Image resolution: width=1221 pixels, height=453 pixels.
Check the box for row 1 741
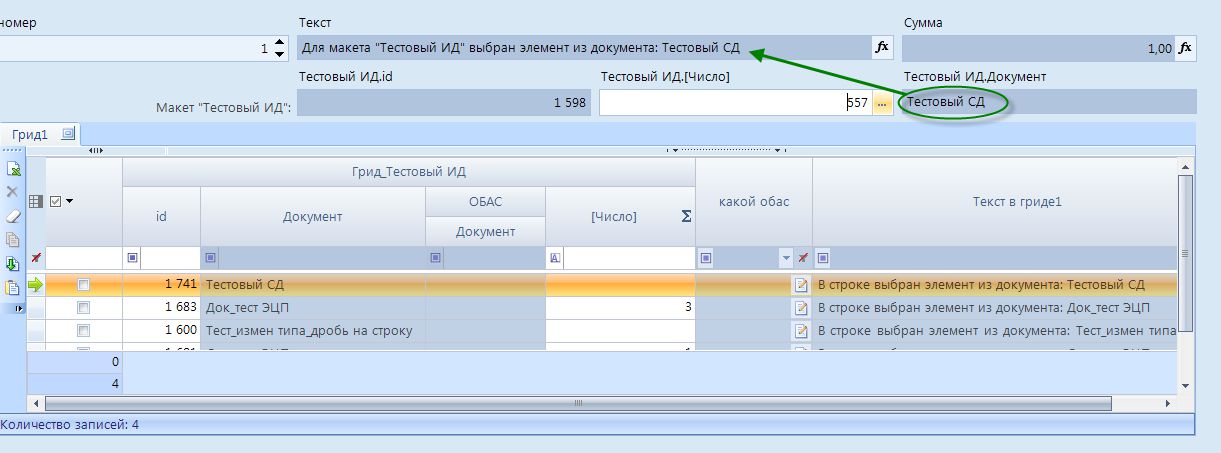[84, 285]
